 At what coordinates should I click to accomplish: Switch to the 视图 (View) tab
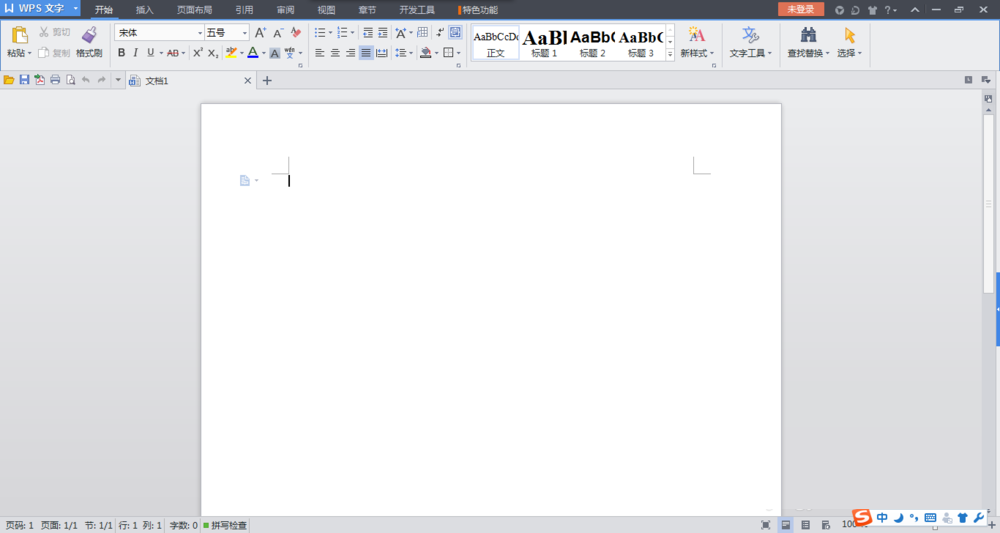[327, 10]
